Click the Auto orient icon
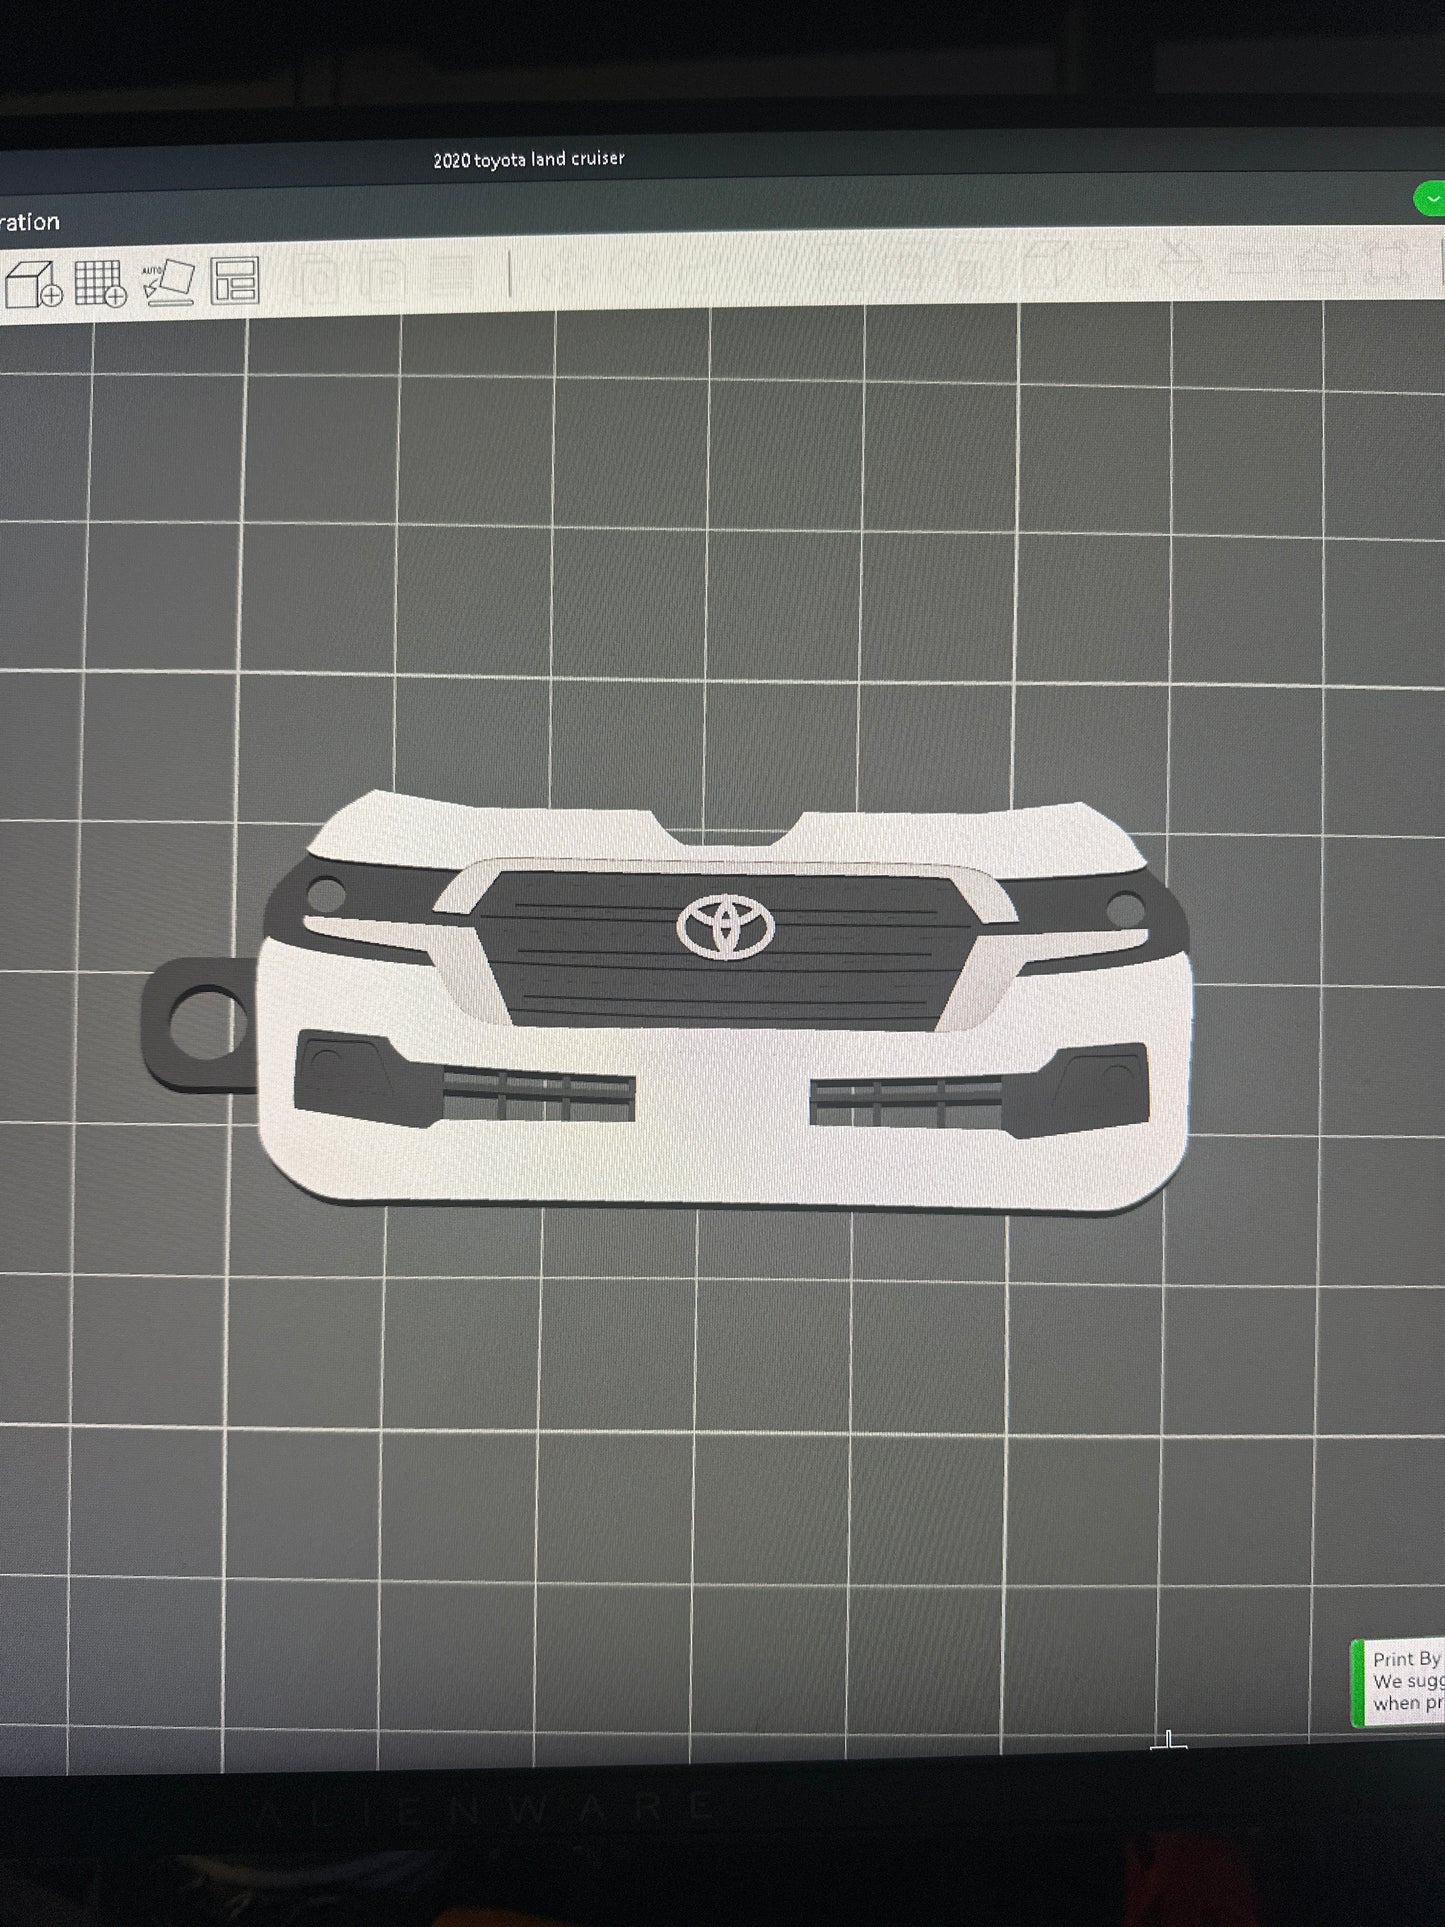The height and width of the screenshot is (1927, 1445). 168,283
